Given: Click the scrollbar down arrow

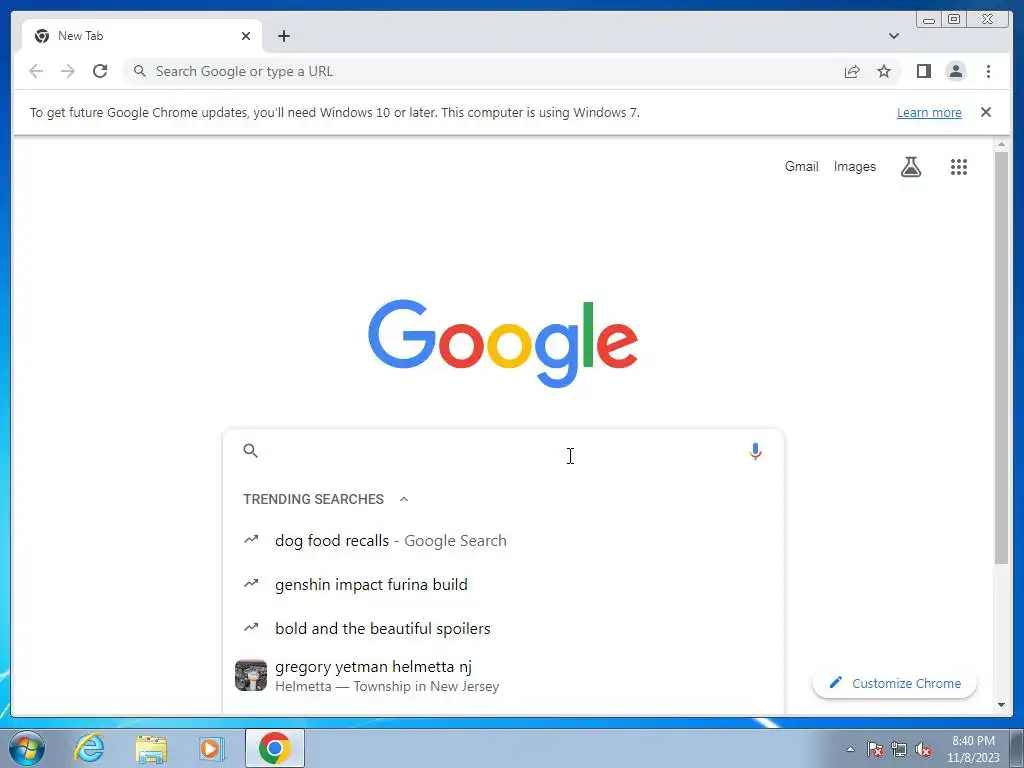Looking at the screenshot, I should pyautogui.click(x=1001, y=705).
